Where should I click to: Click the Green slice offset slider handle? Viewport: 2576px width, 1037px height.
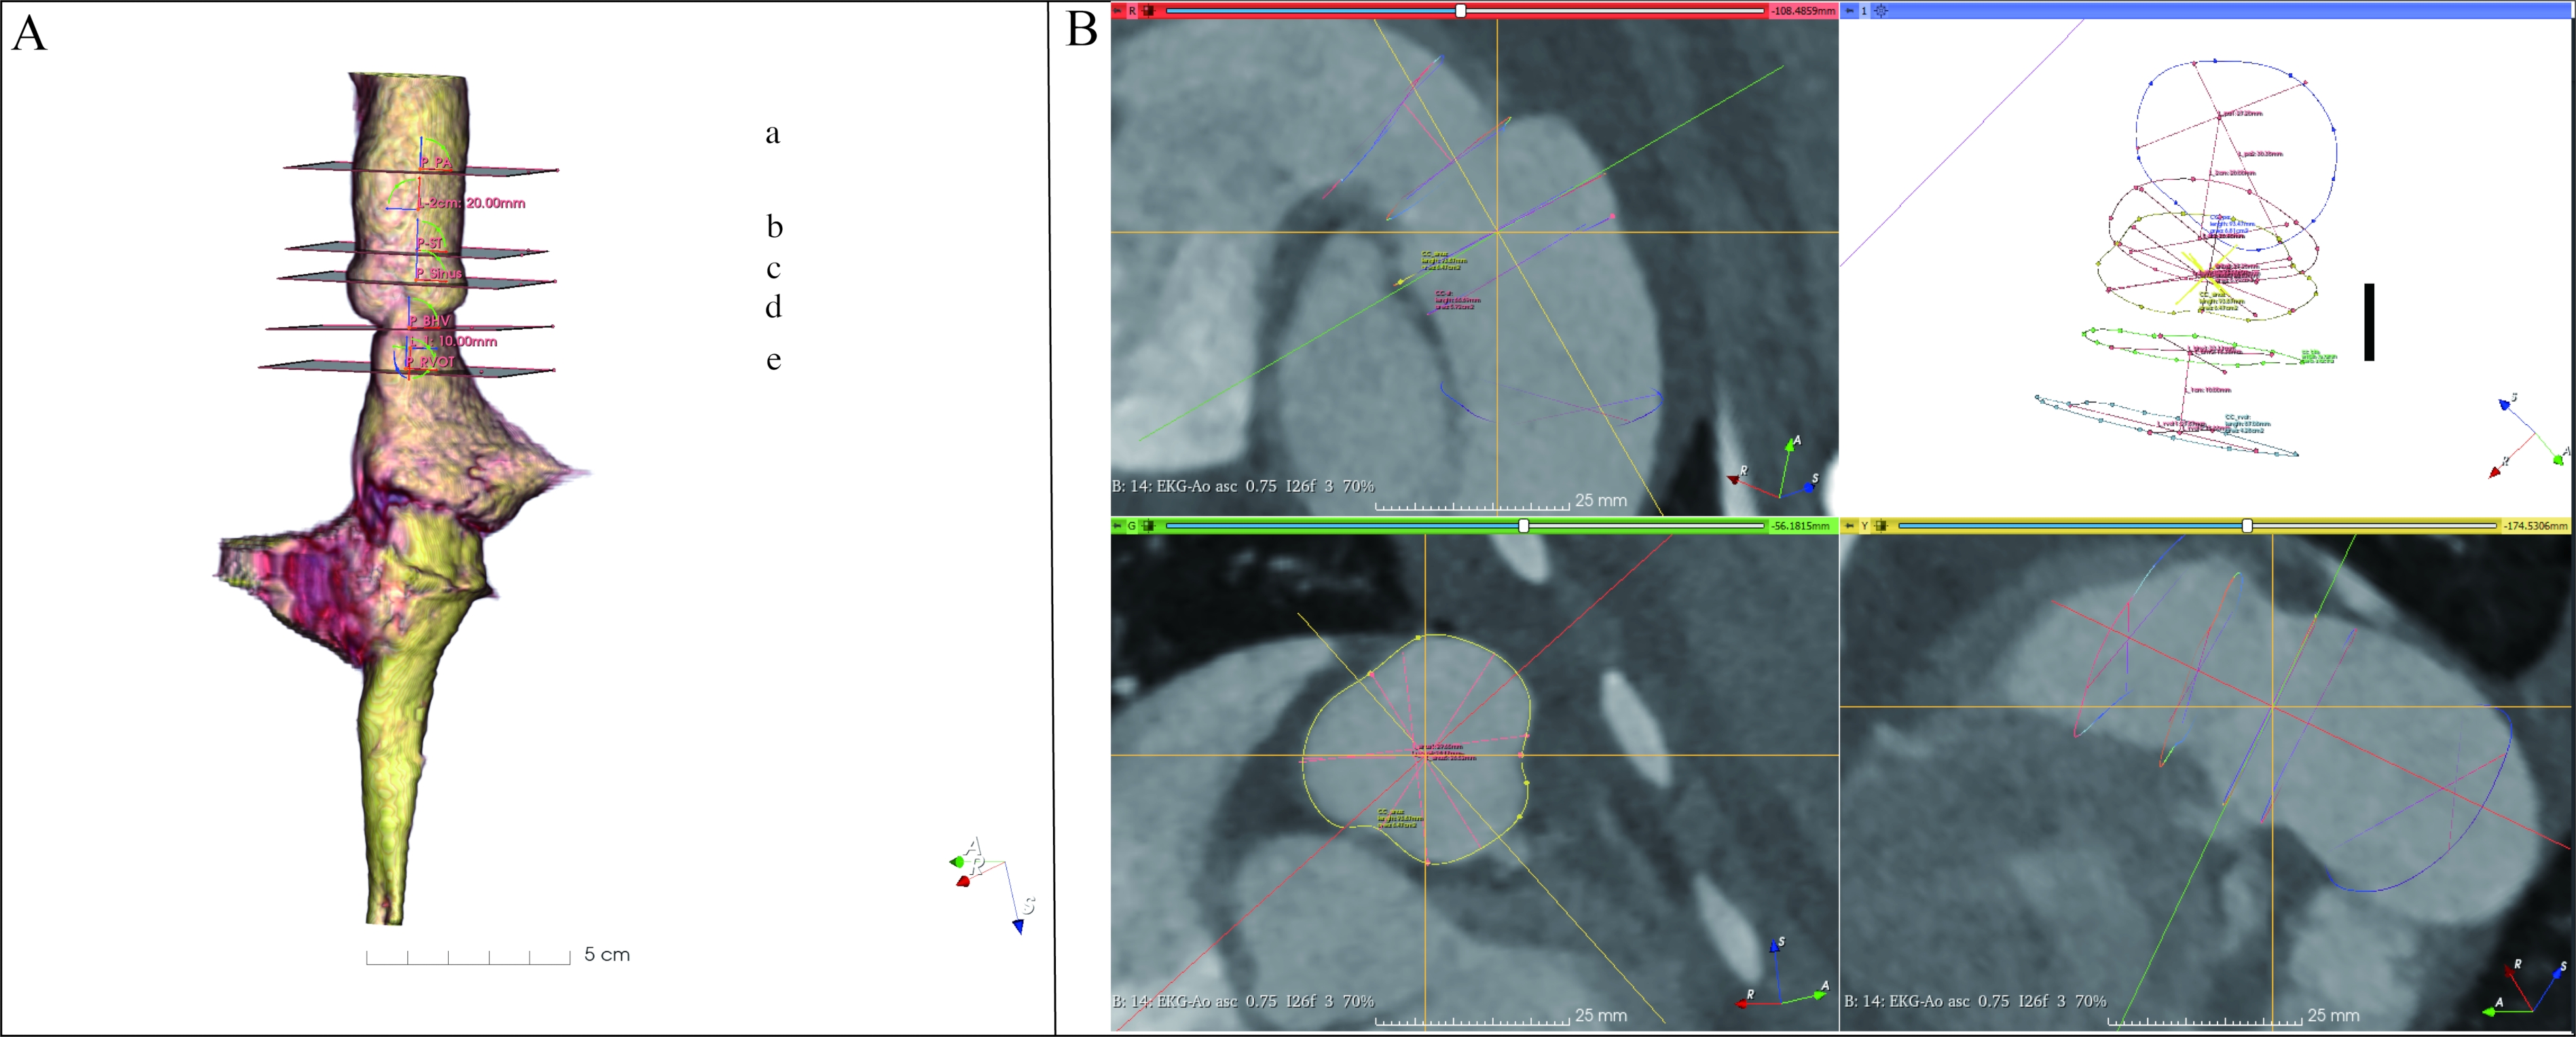(1524, 526)
